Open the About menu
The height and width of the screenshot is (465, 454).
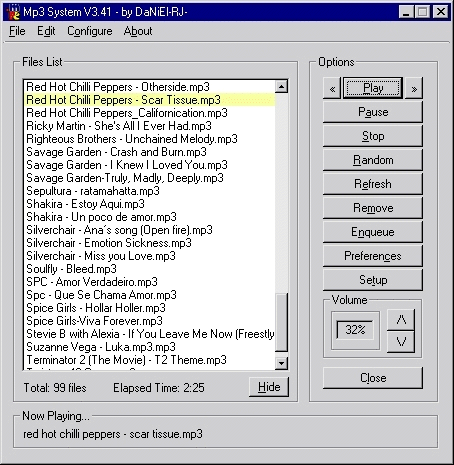(138, 31)
